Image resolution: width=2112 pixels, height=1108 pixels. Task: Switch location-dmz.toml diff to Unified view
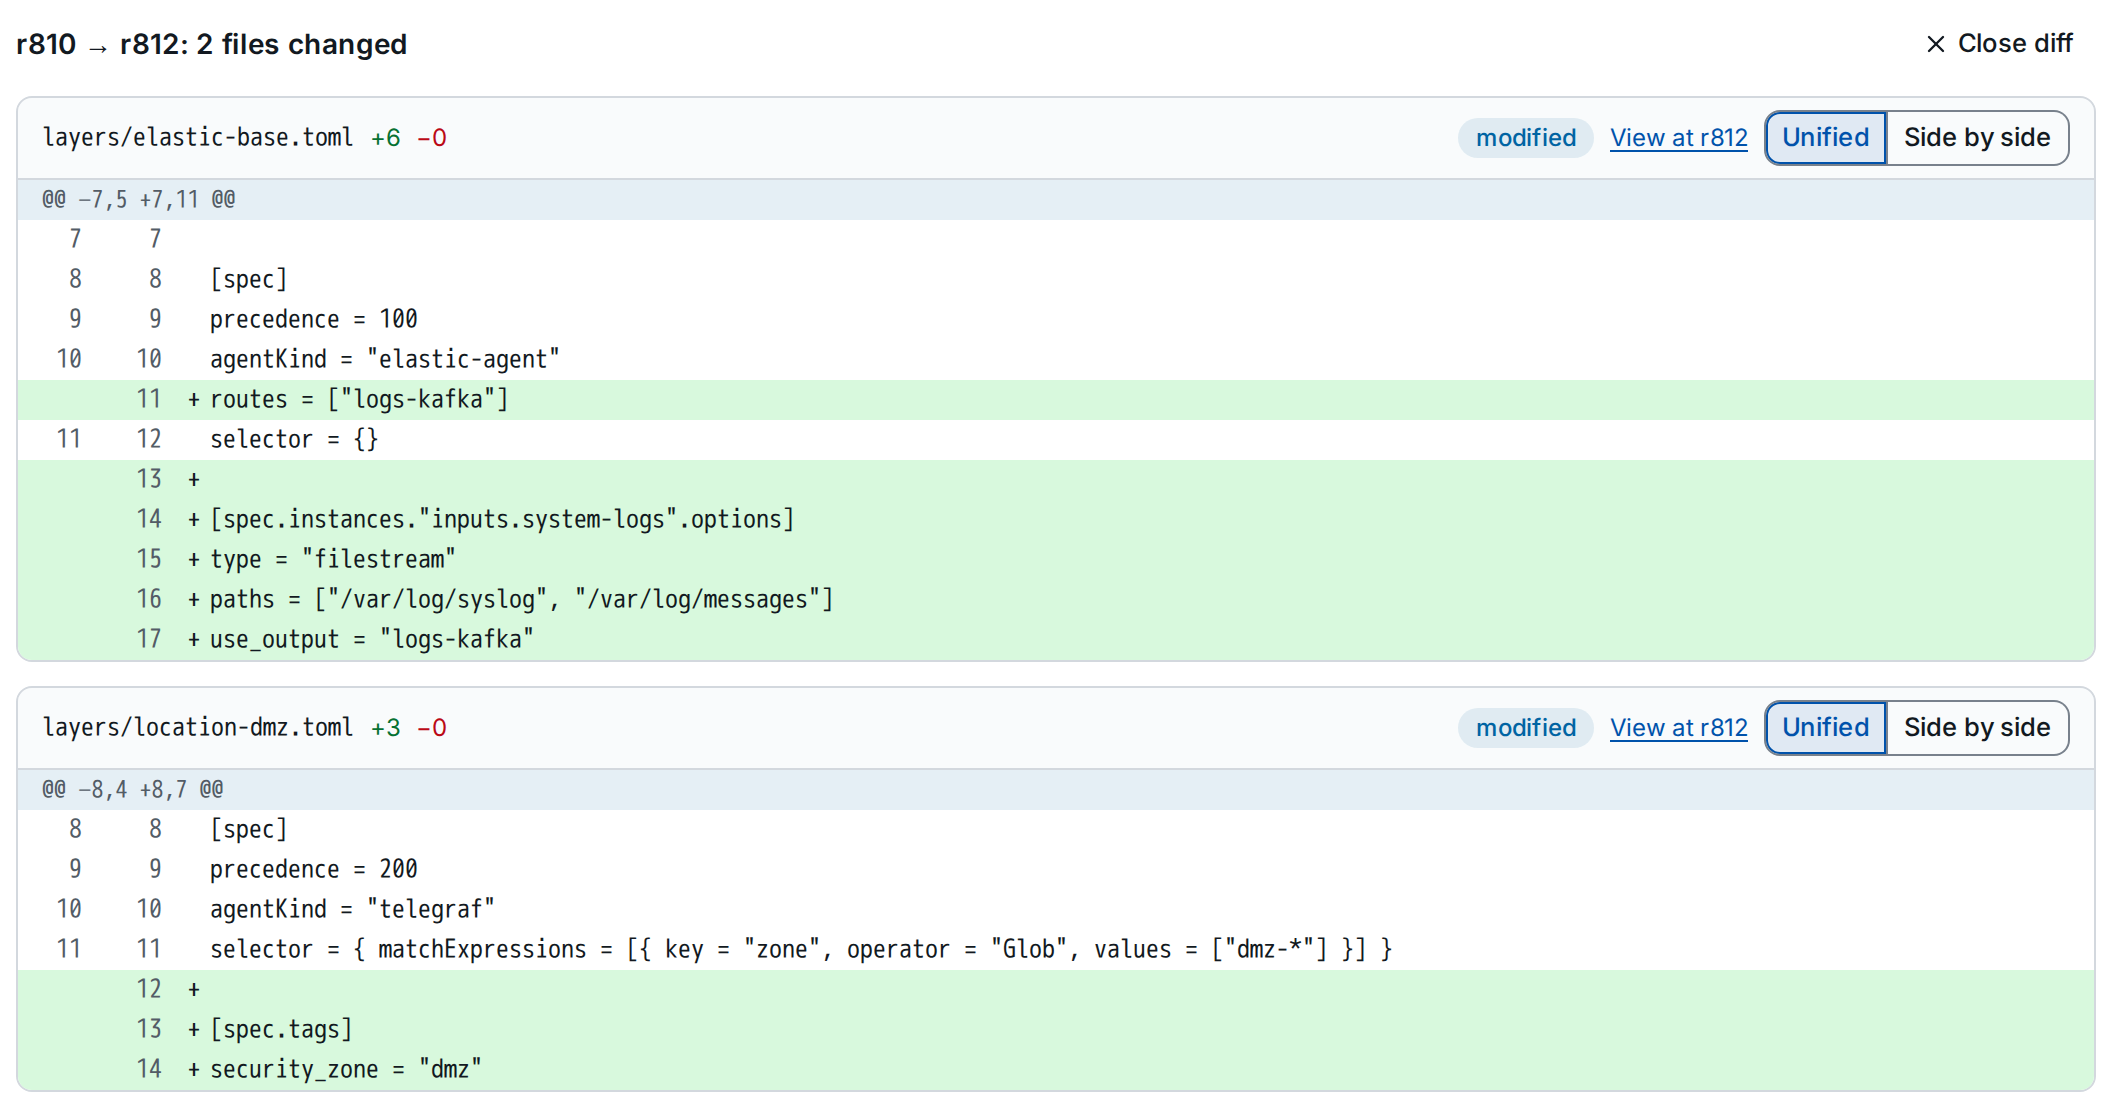[x=1825, y=728]
